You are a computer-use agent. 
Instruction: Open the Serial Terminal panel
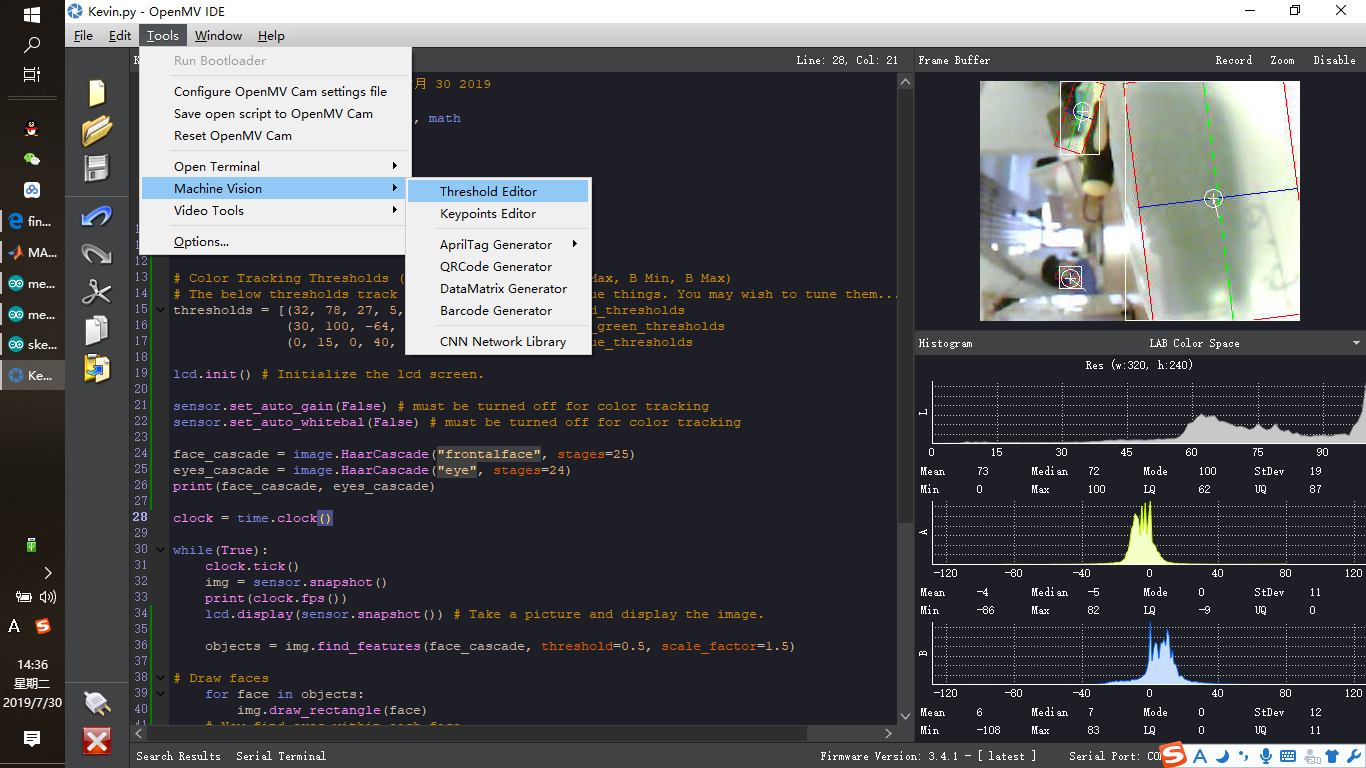281,756
